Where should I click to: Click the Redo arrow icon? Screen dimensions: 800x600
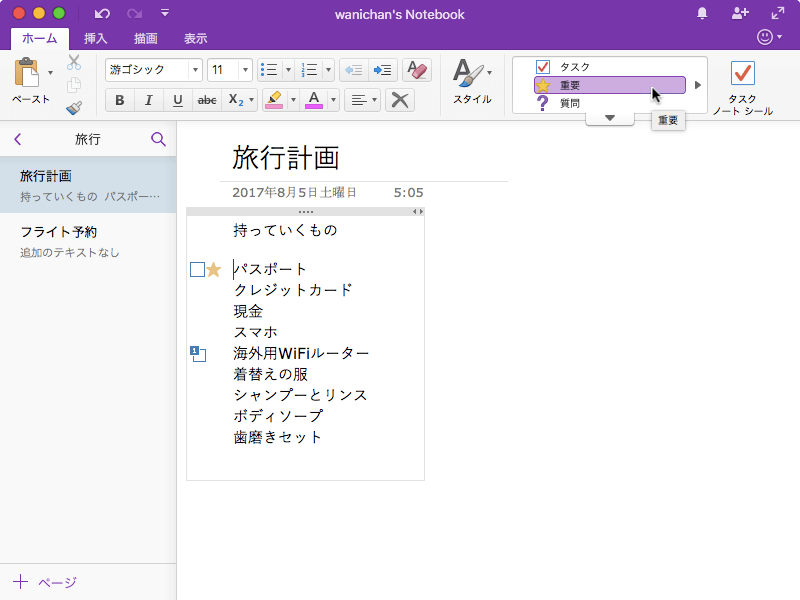click(x=135, y=14)
